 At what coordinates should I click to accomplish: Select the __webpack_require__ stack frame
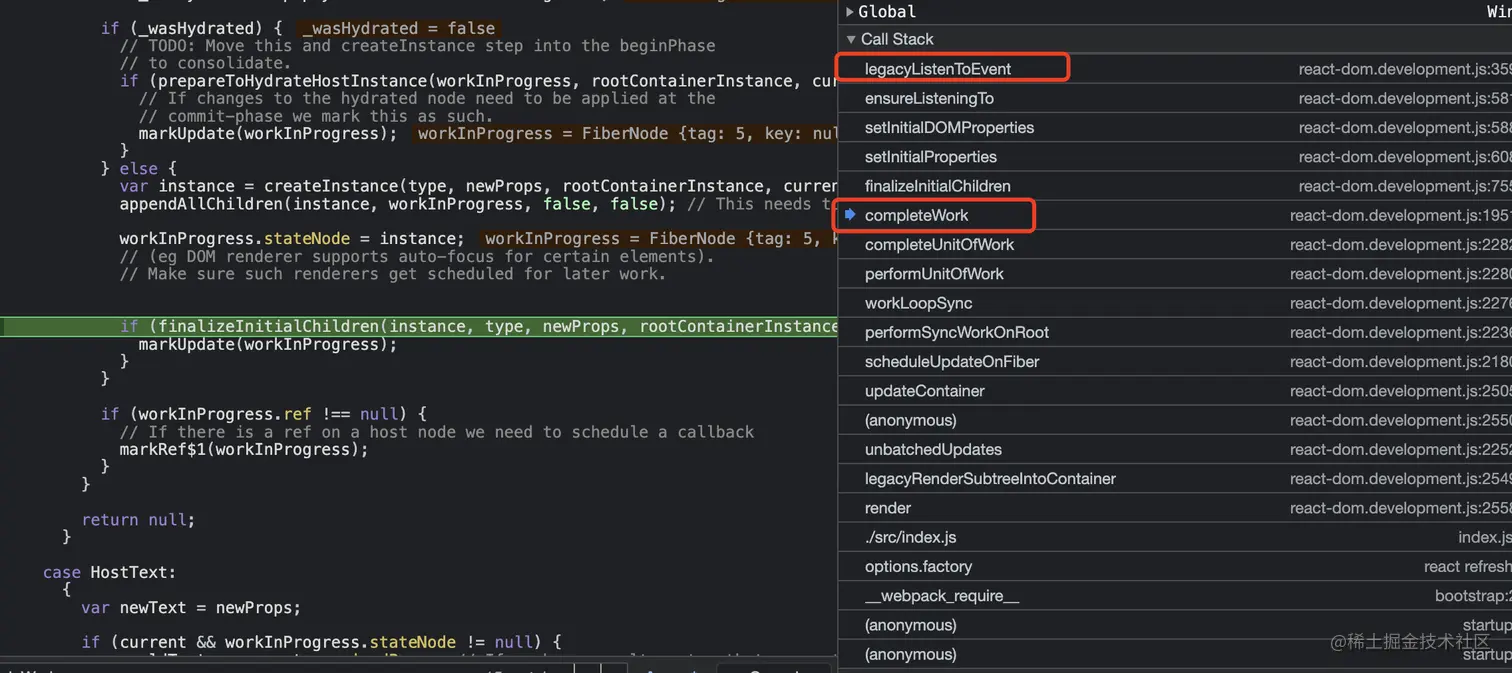(1174, 596)
